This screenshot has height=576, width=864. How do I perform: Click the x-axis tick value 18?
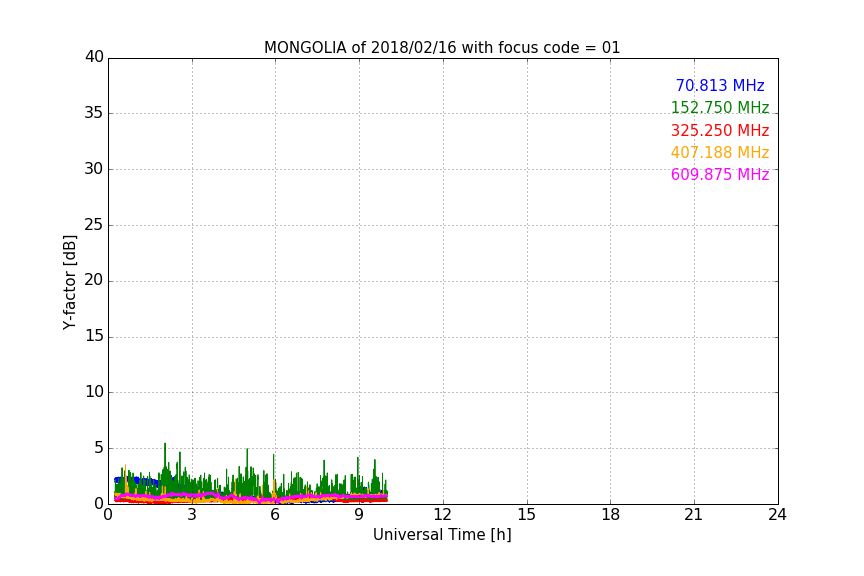pyautogui.click(x=611, y=515)
